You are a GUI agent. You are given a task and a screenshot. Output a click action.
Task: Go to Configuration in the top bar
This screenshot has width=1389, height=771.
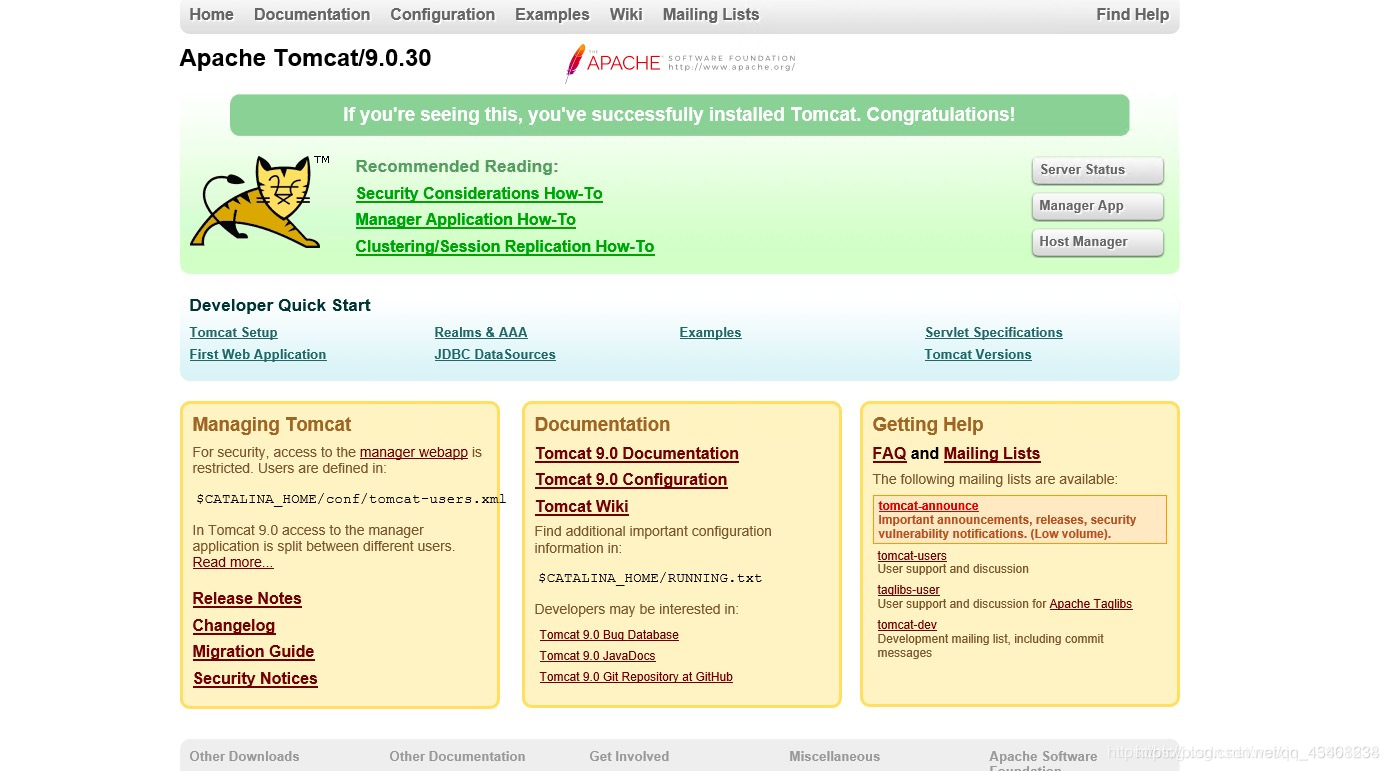pyautogui.click(x=443, y=14)
